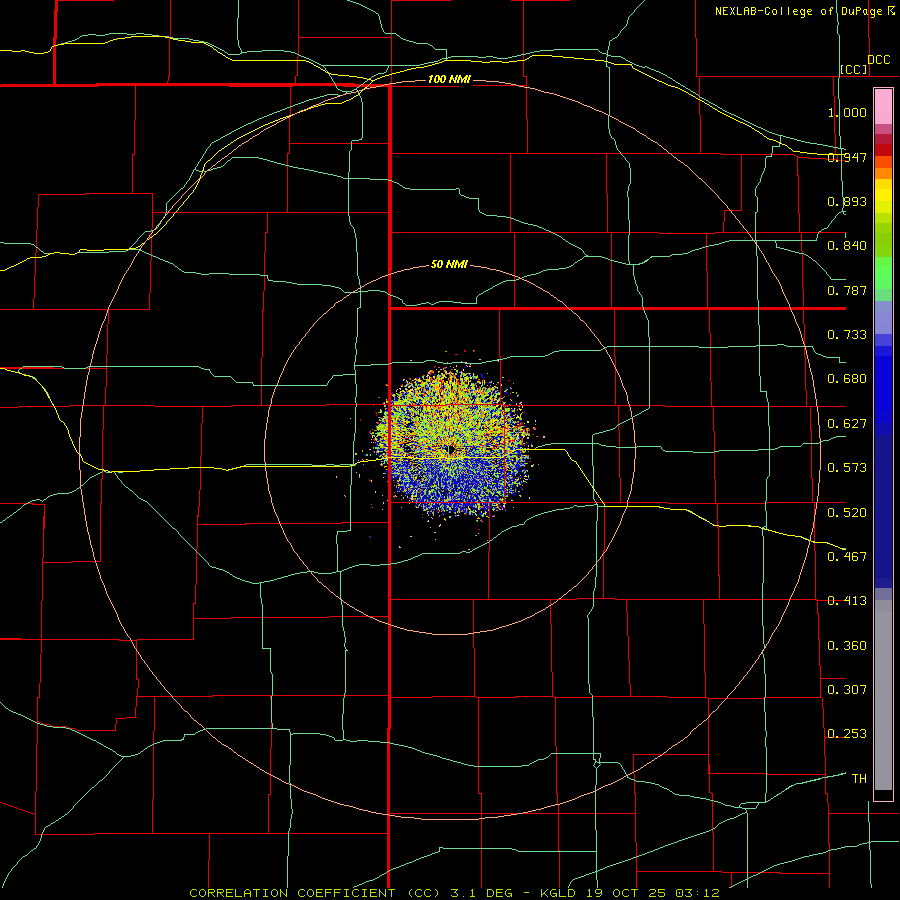
Task: Click the 0.893 colorbar value label
Action: point(847,201)
